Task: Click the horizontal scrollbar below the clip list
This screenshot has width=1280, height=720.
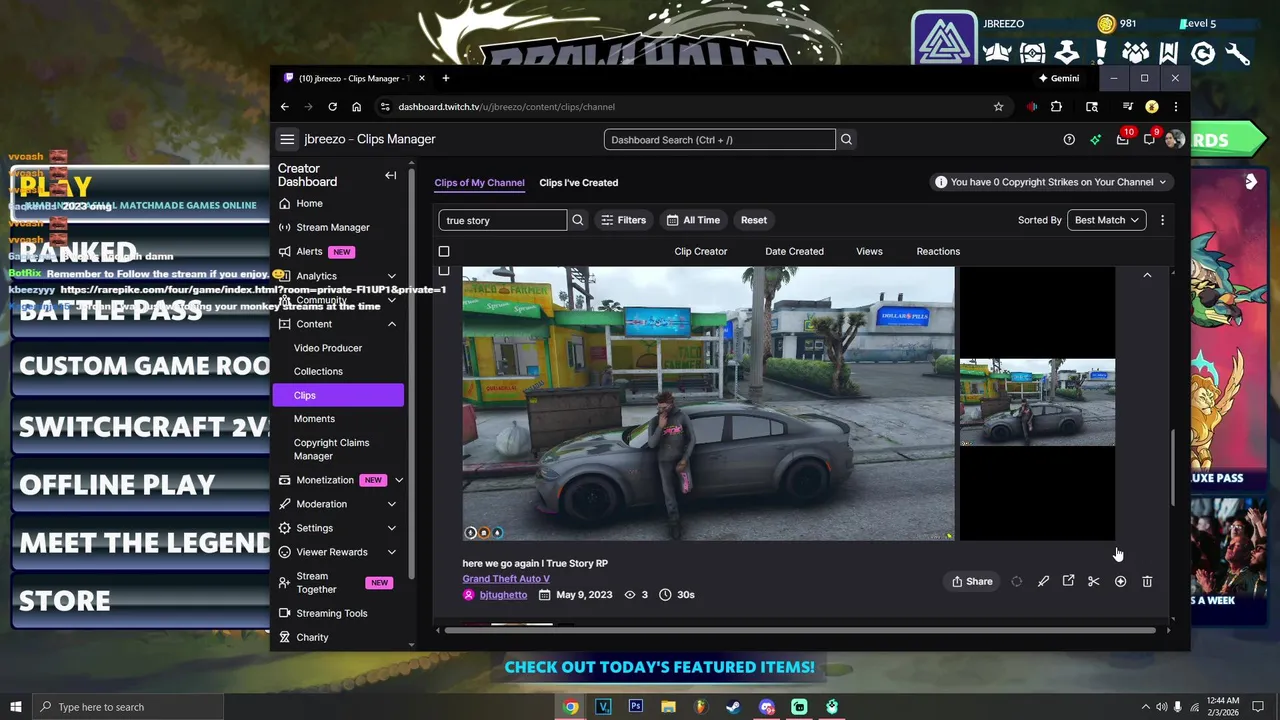Action: 800,630
